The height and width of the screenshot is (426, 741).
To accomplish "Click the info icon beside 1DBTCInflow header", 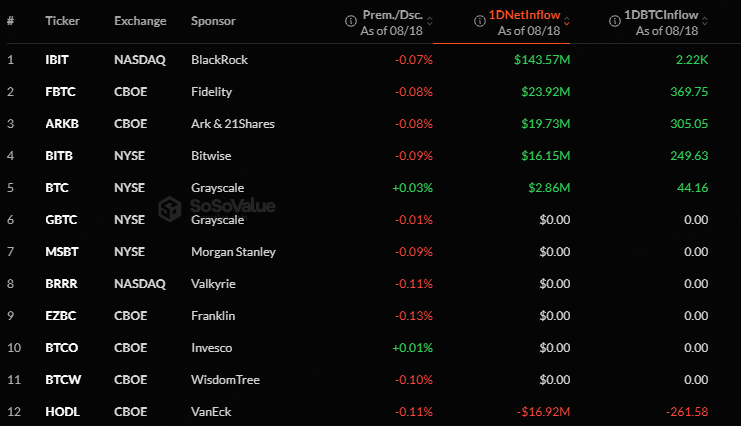I will [x=614, y=21].
